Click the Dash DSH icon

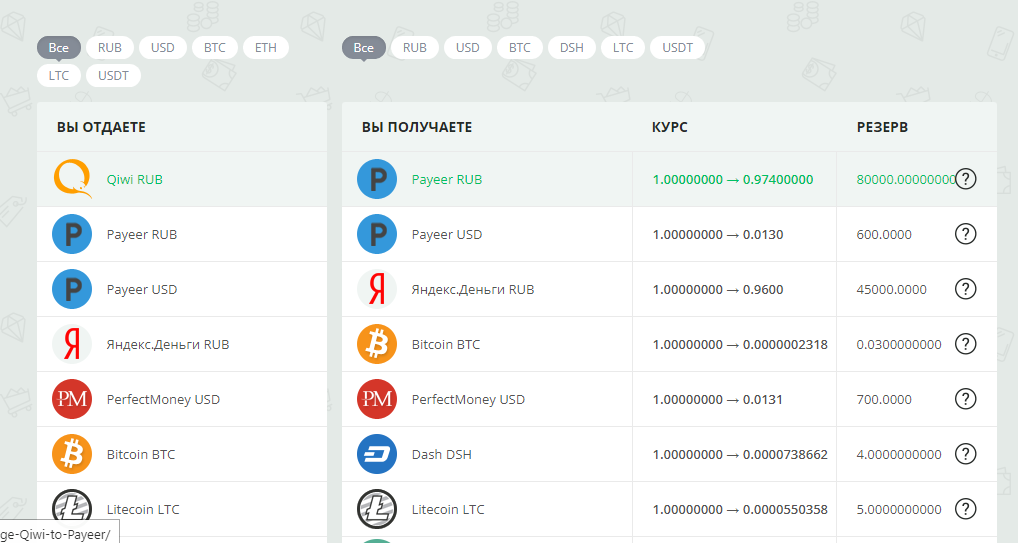click(x=377, y=454)
